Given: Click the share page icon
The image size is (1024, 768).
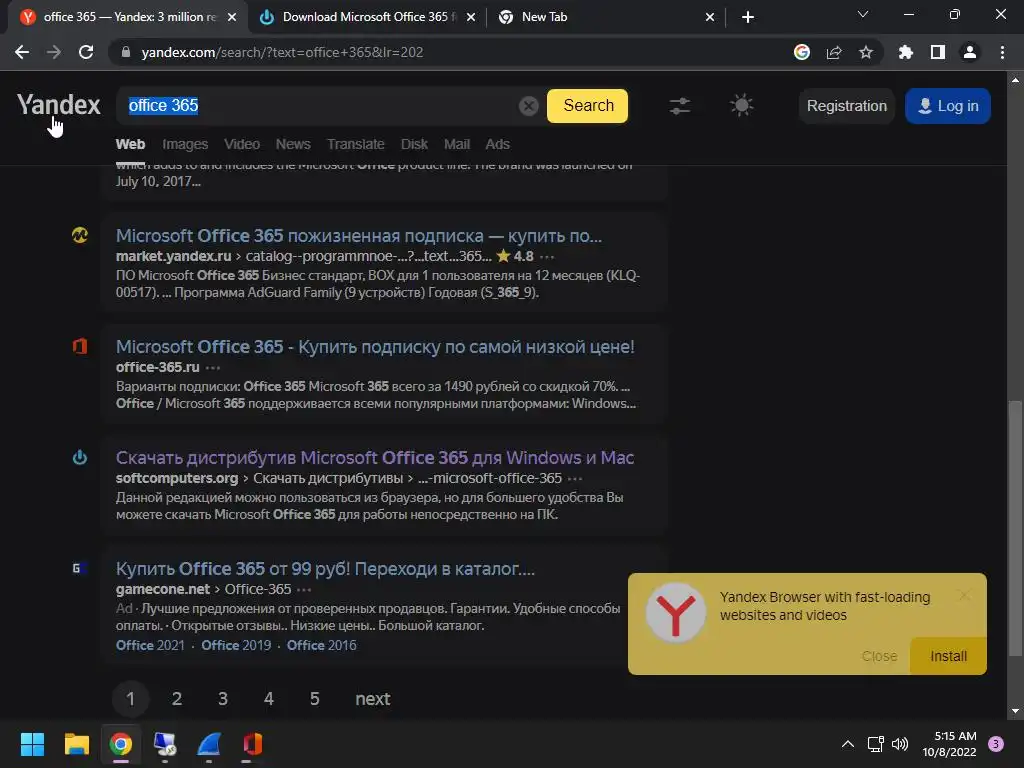Looking at the screenshot, I should click(x=834, y=52).
